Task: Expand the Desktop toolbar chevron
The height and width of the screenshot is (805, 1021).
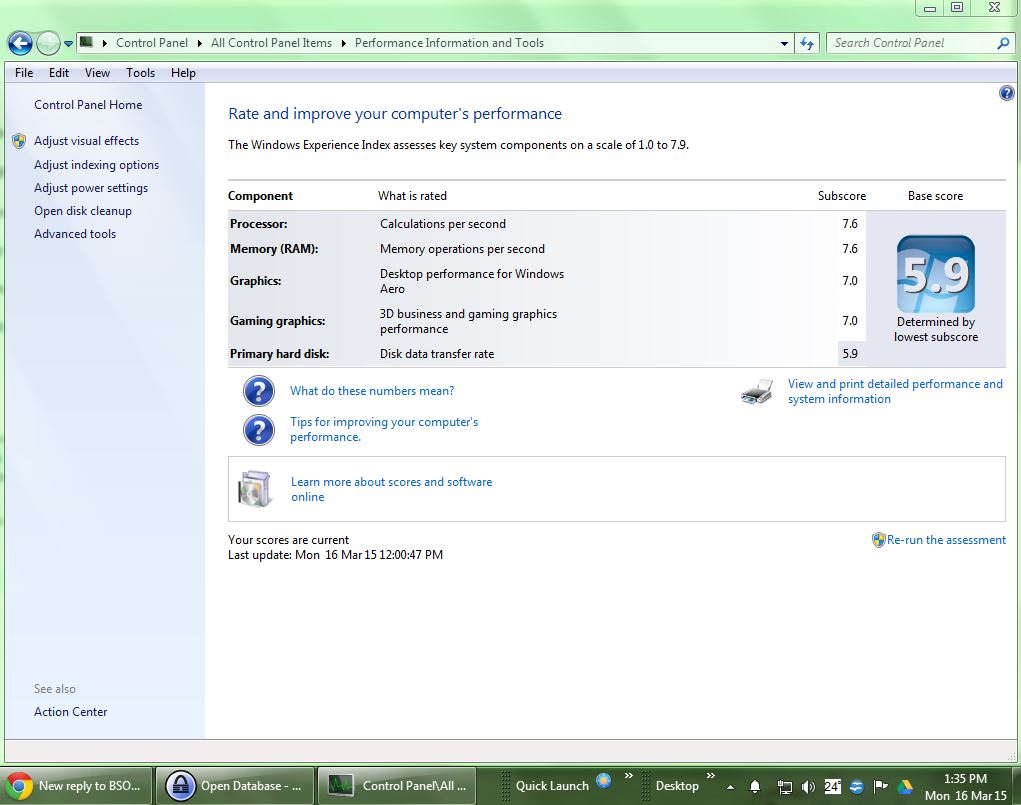Action: coord(710,776)
